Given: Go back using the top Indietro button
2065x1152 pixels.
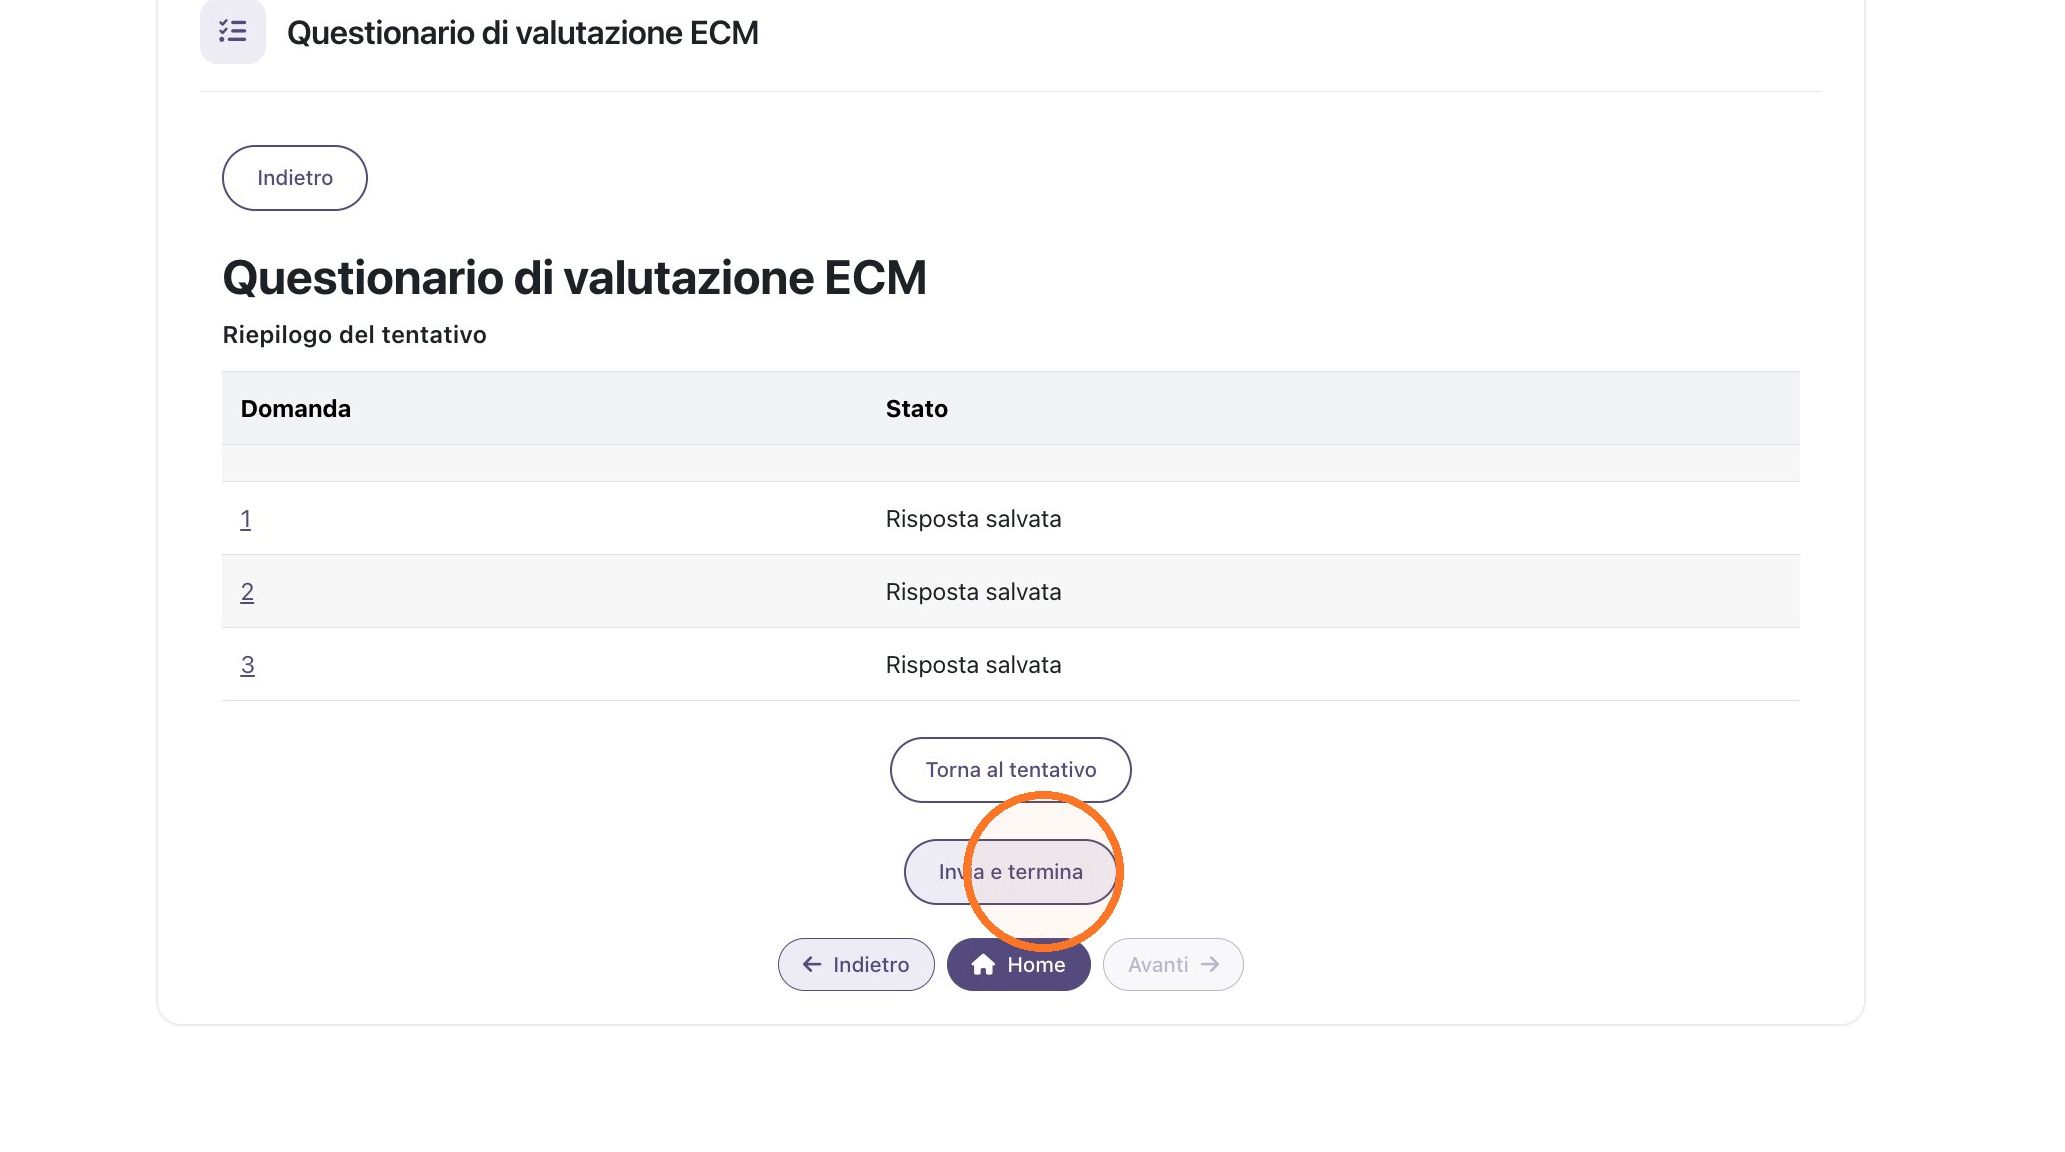Looking at the screenshot, I should [295, 178].
